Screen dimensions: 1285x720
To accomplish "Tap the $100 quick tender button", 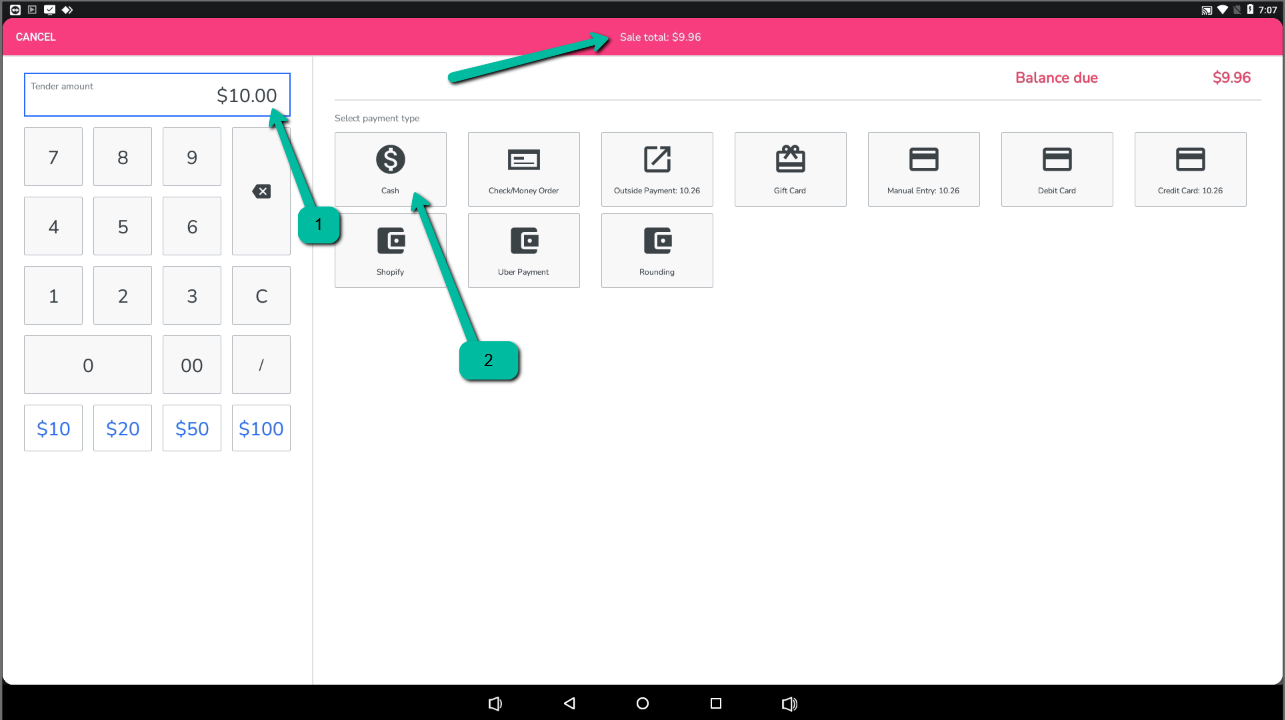I will (261, 428).
